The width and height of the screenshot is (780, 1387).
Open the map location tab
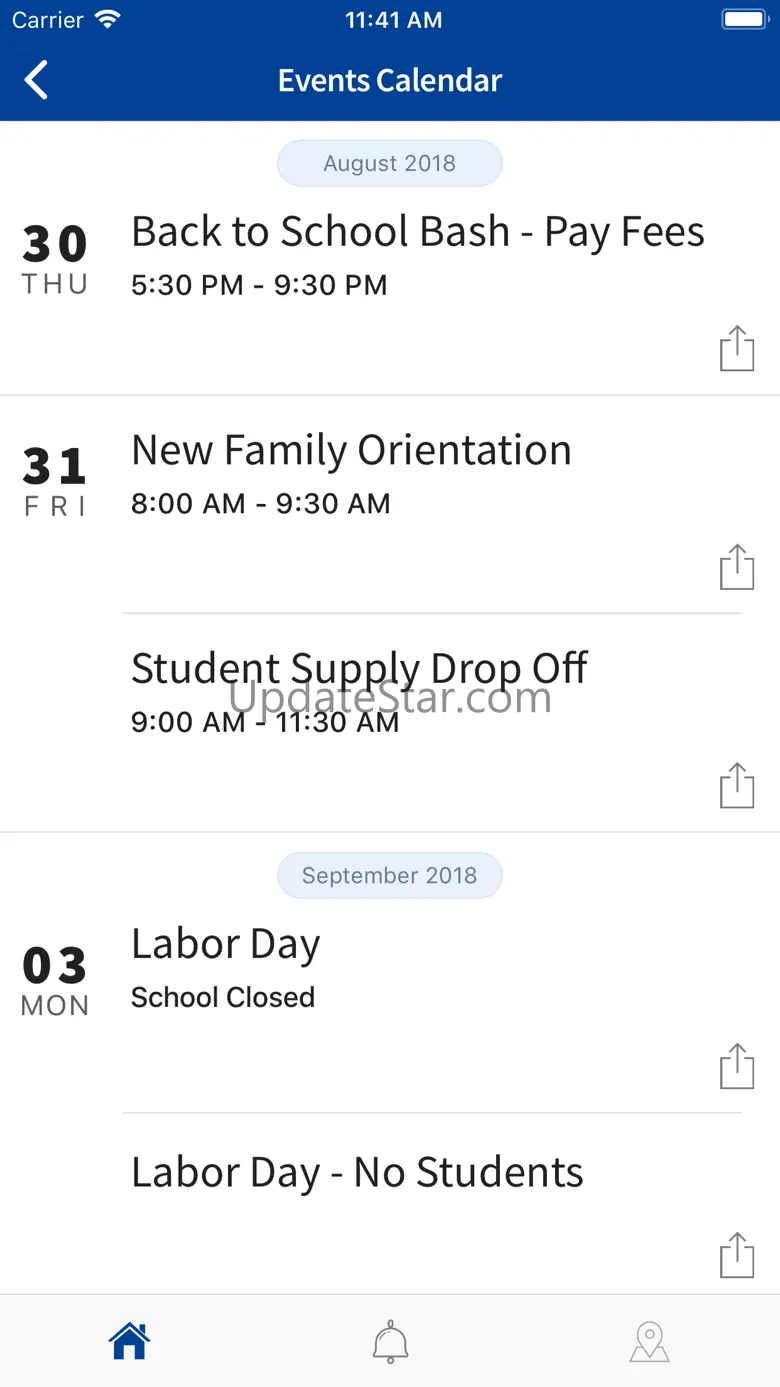650,1341
